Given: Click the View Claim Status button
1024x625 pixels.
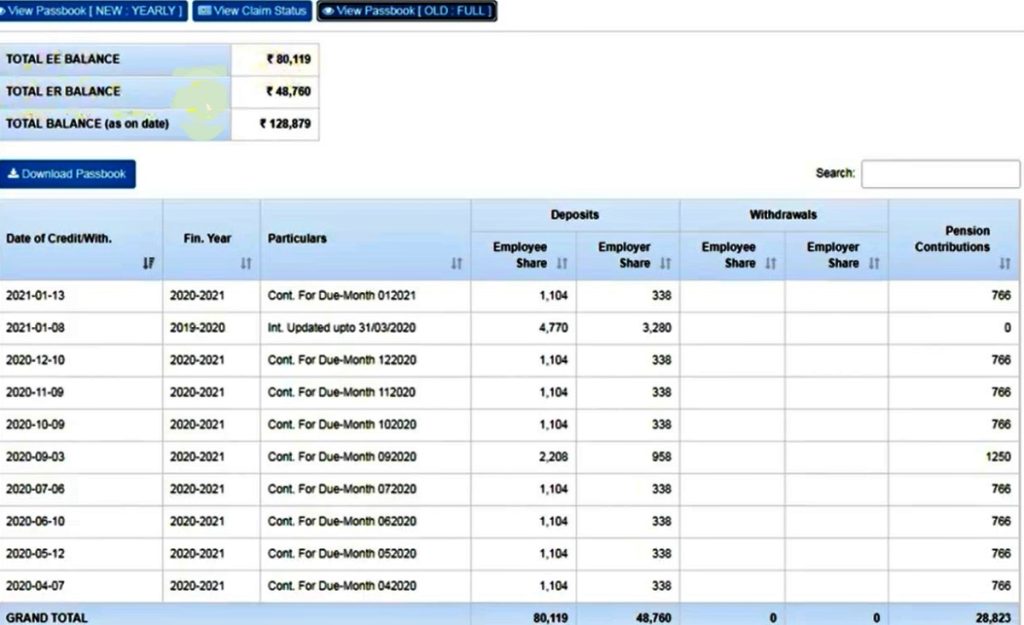Looking at the screenshot, I should (251, 11).
